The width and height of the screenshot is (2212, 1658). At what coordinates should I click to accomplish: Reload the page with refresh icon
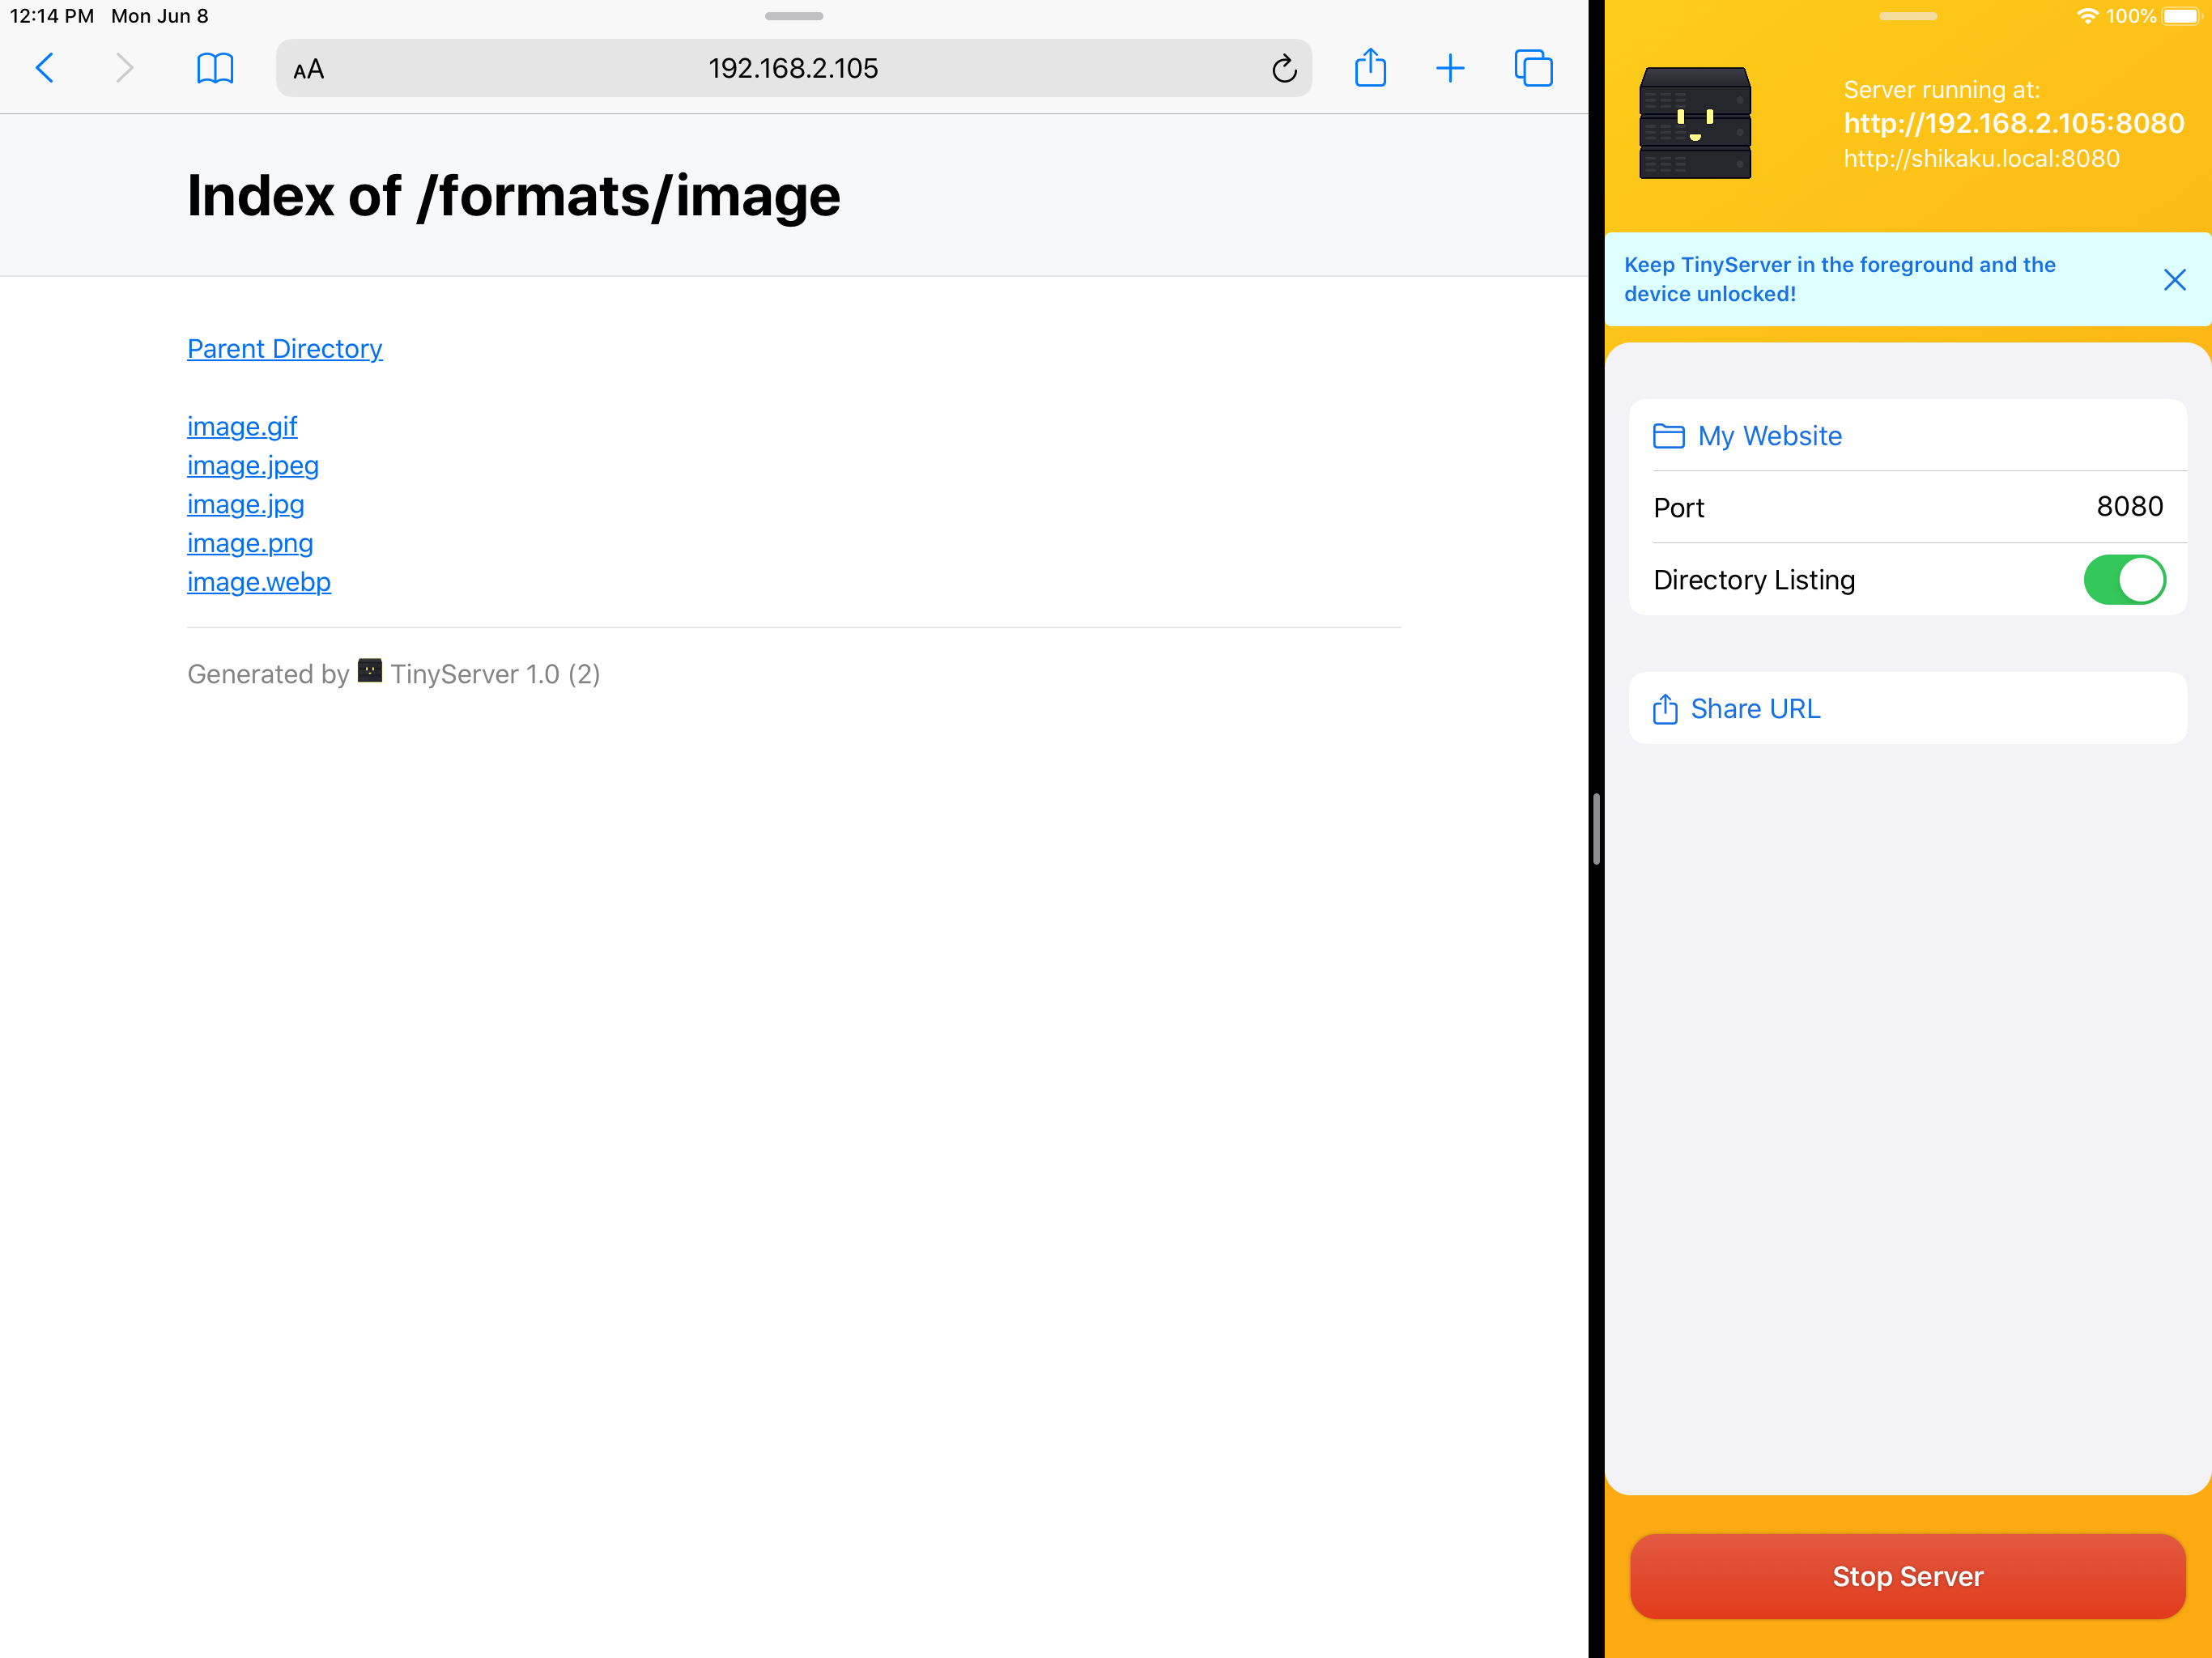point(1284,68)
